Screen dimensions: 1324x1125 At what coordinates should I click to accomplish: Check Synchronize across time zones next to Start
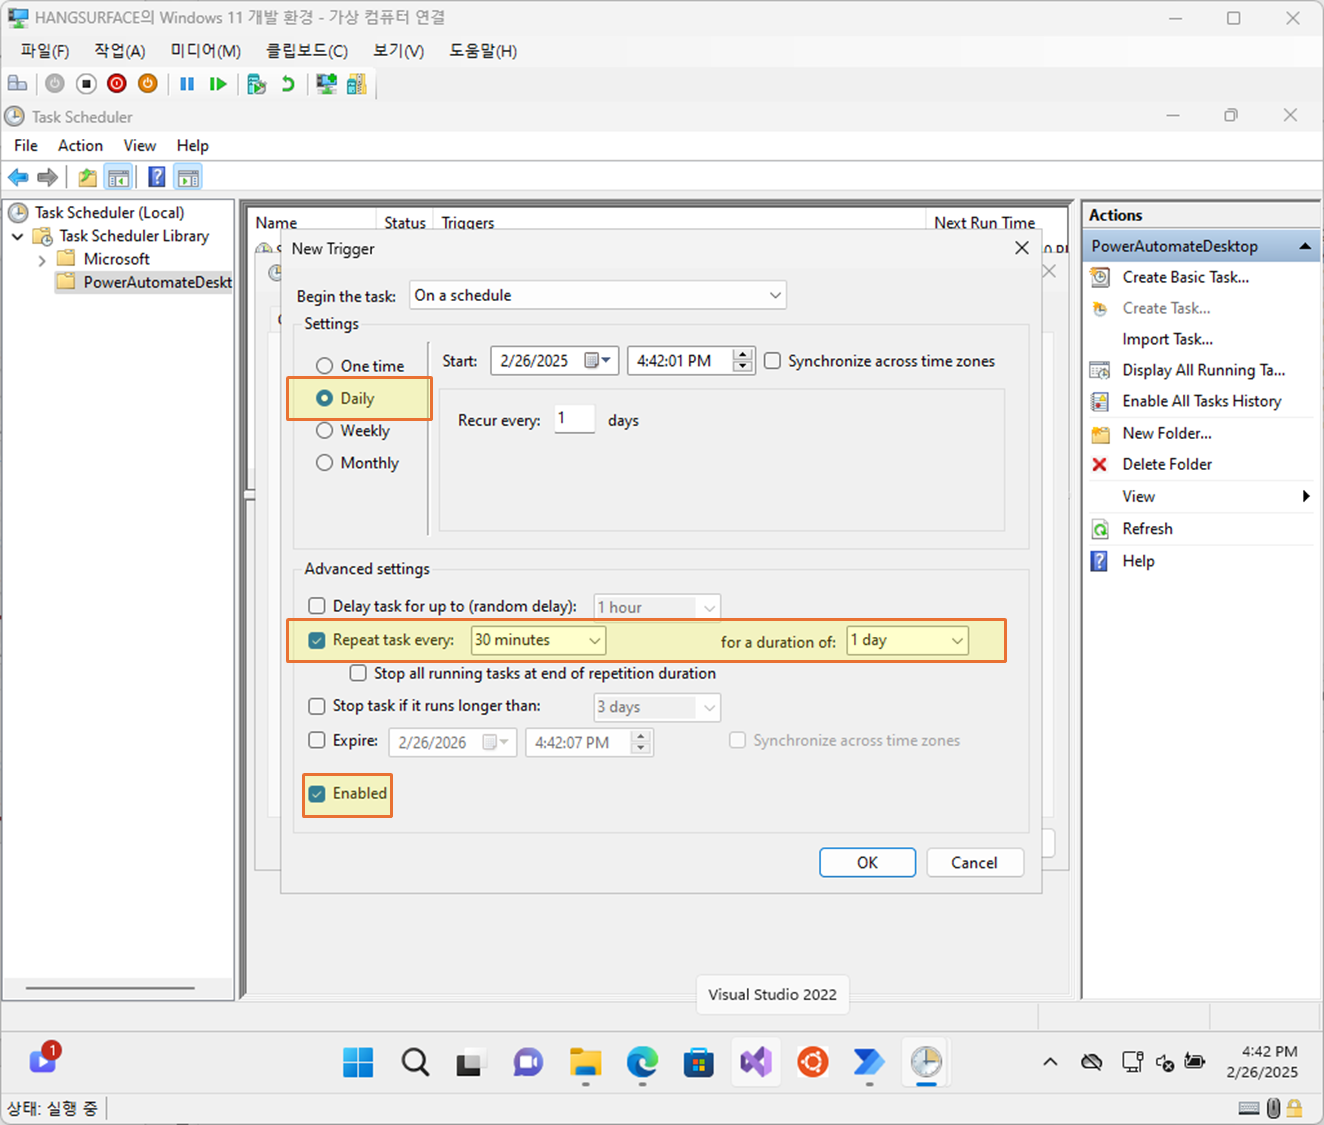(x=772, y=361)
